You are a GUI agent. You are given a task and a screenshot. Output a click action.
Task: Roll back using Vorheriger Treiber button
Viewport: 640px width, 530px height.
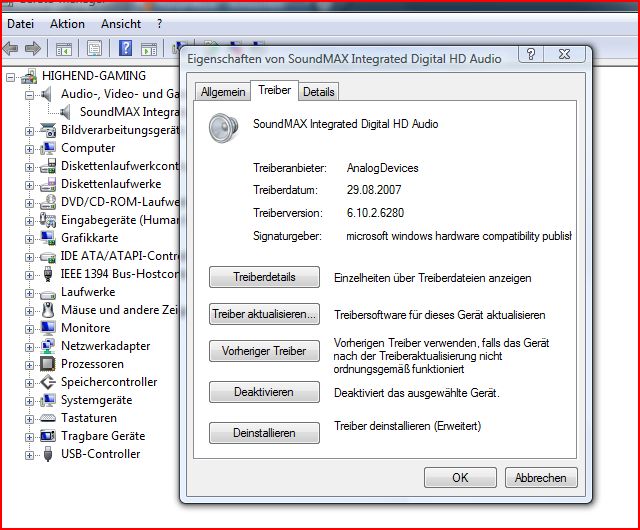tap(264, 351)
